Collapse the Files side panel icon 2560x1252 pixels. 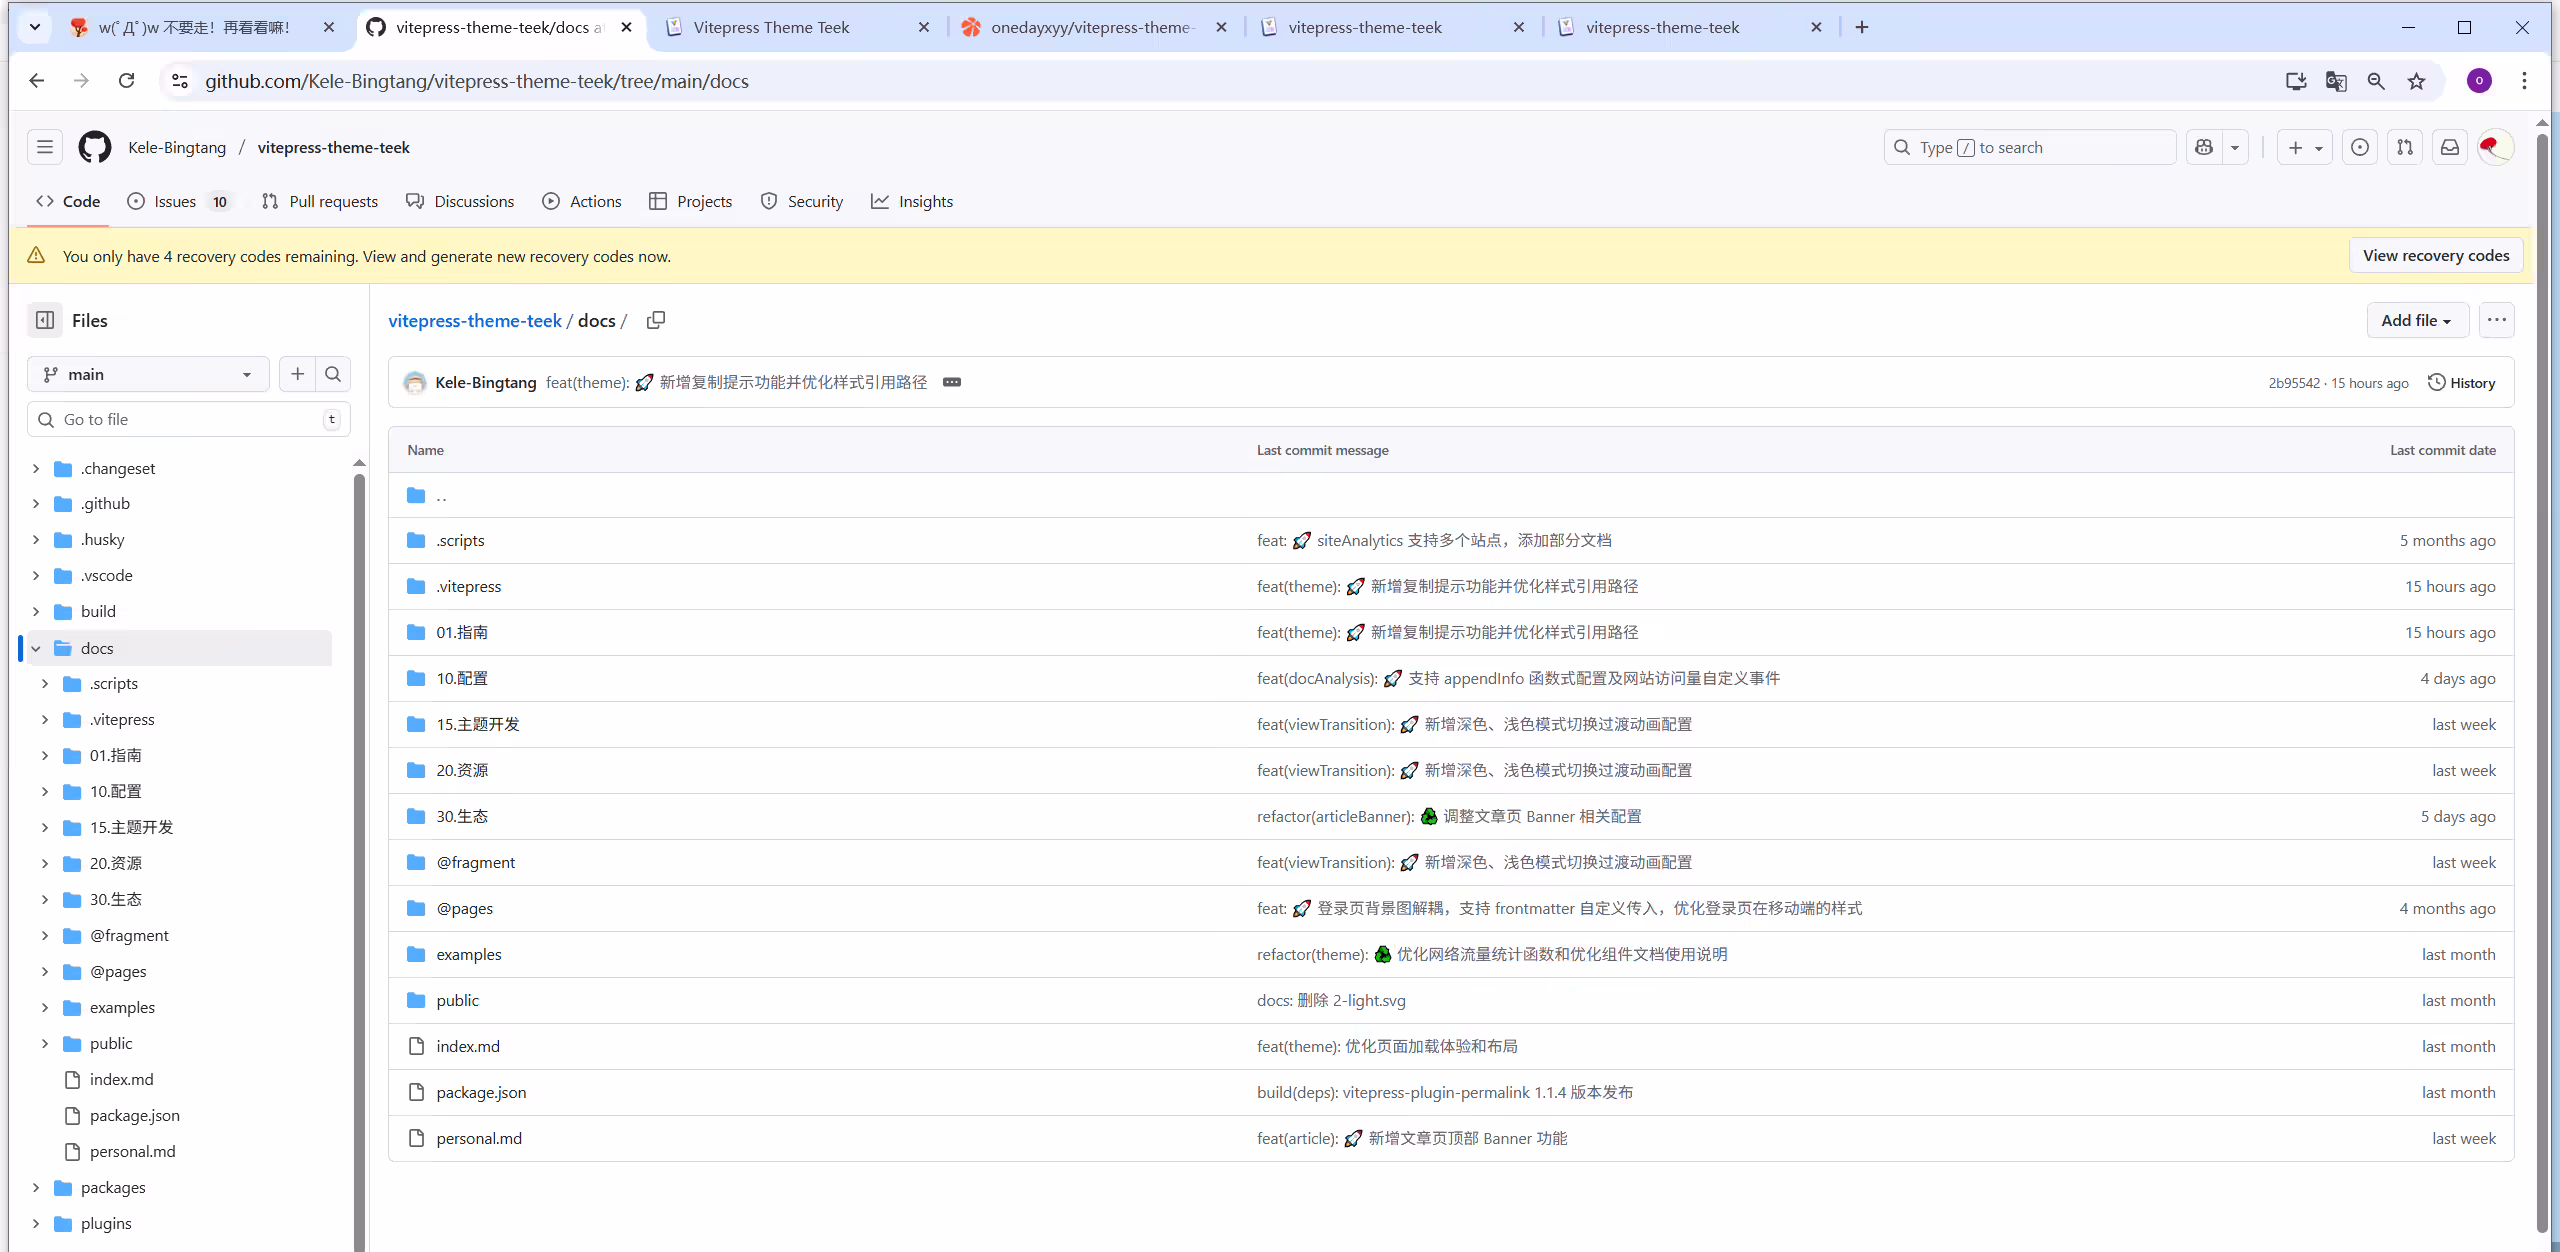(45, 320)
